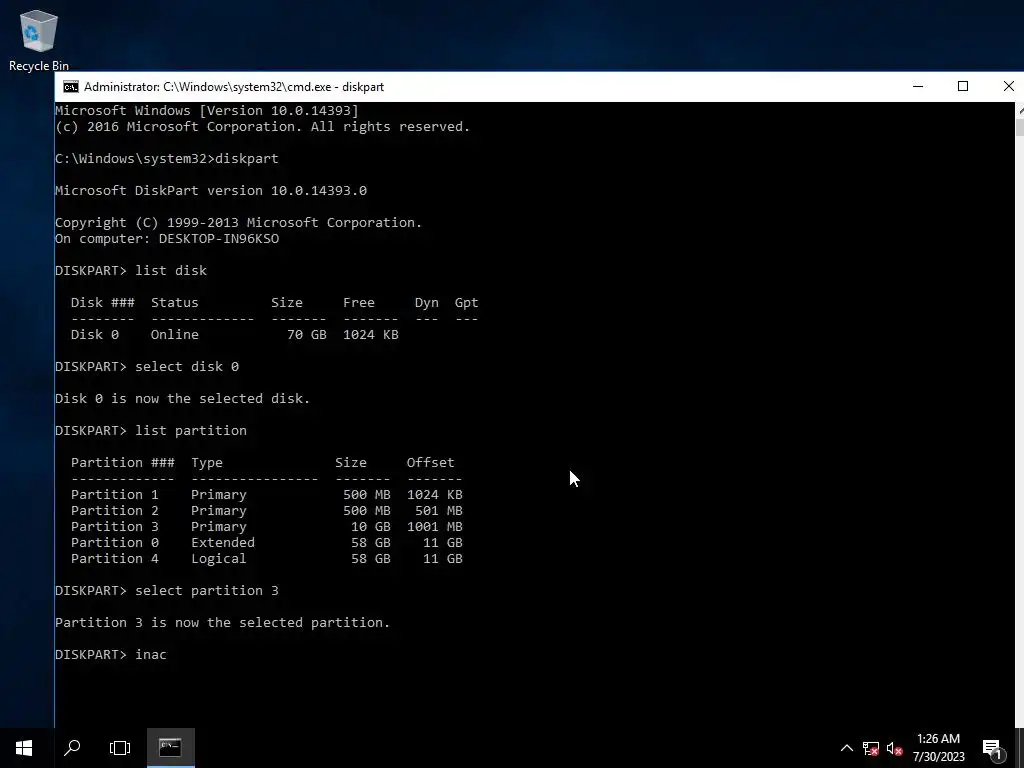The image size is (1024, 768).
Task: Click the 'Type' column header
Action: click(x=207, y=463)
